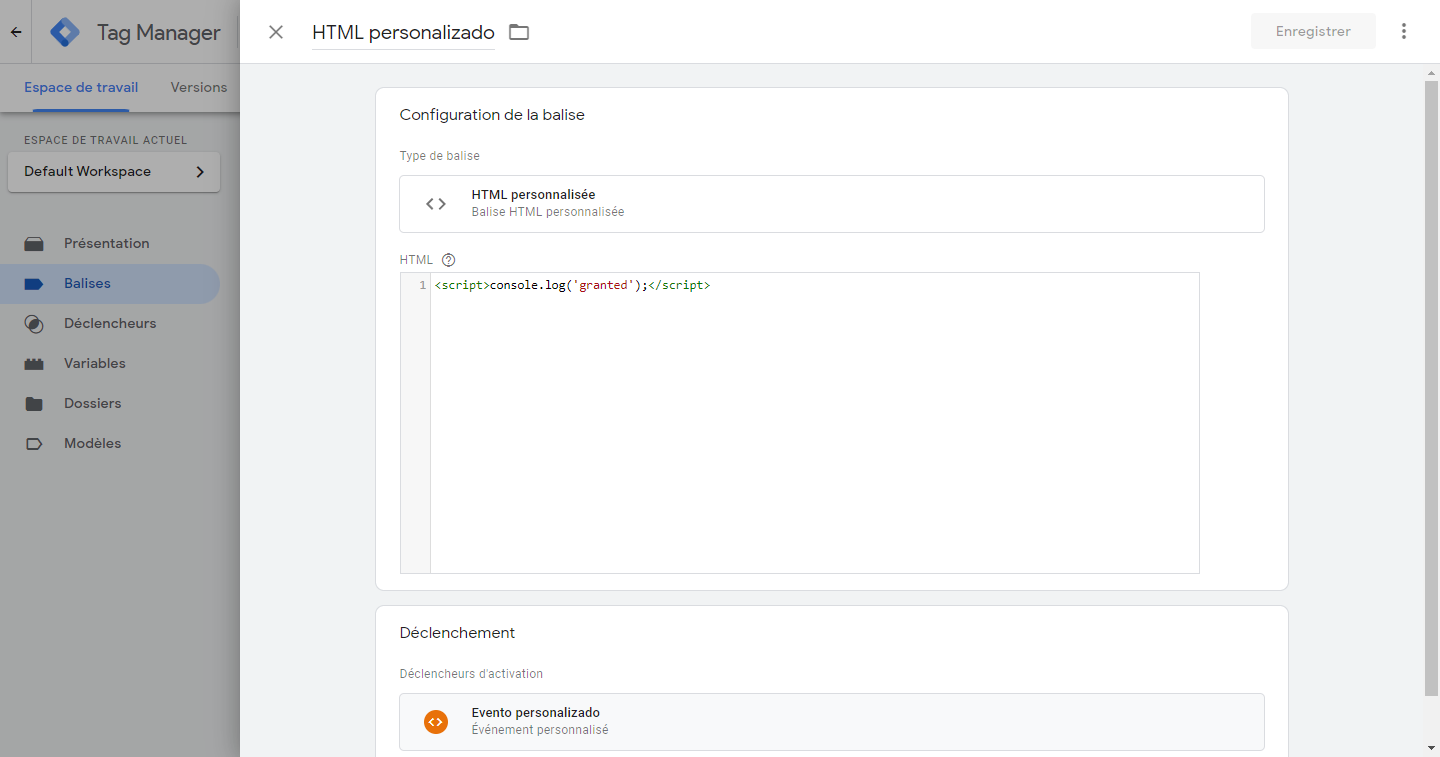The width and height of the screenshot is (1440, 757).
Task: Select the Espace de travail tab
Action: [x=81, y=87]
